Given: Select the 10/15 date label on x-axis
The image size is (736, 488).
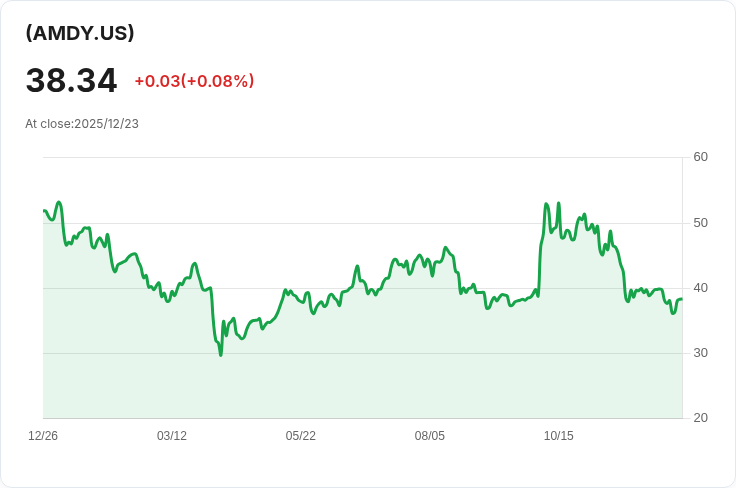Looking at the screenshot, I should coord(559,436).
